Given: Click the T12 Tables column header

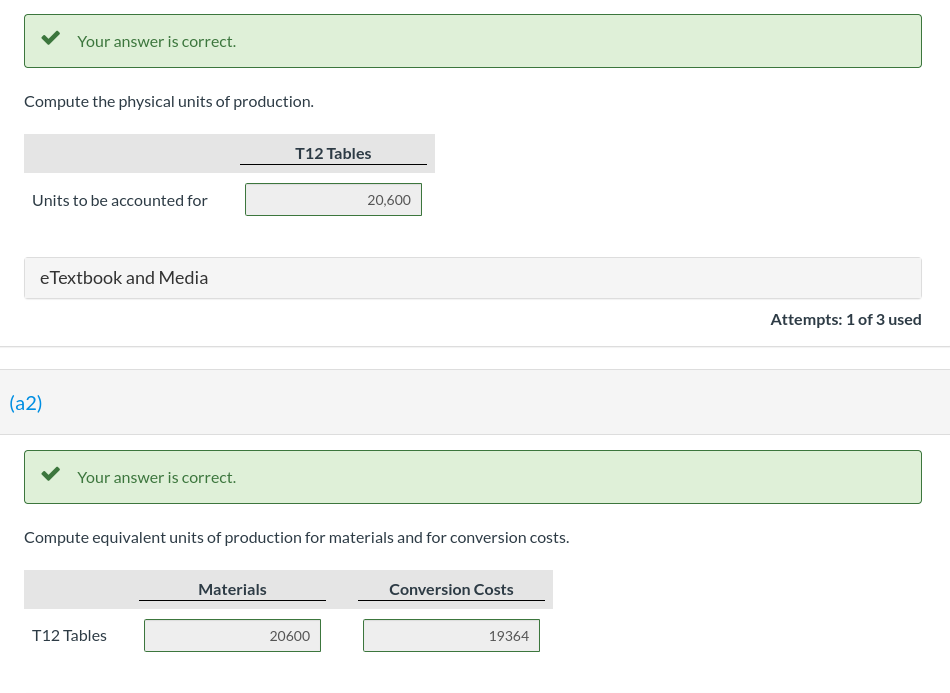Looking at the screenshot, I should [x=333, y=153].
